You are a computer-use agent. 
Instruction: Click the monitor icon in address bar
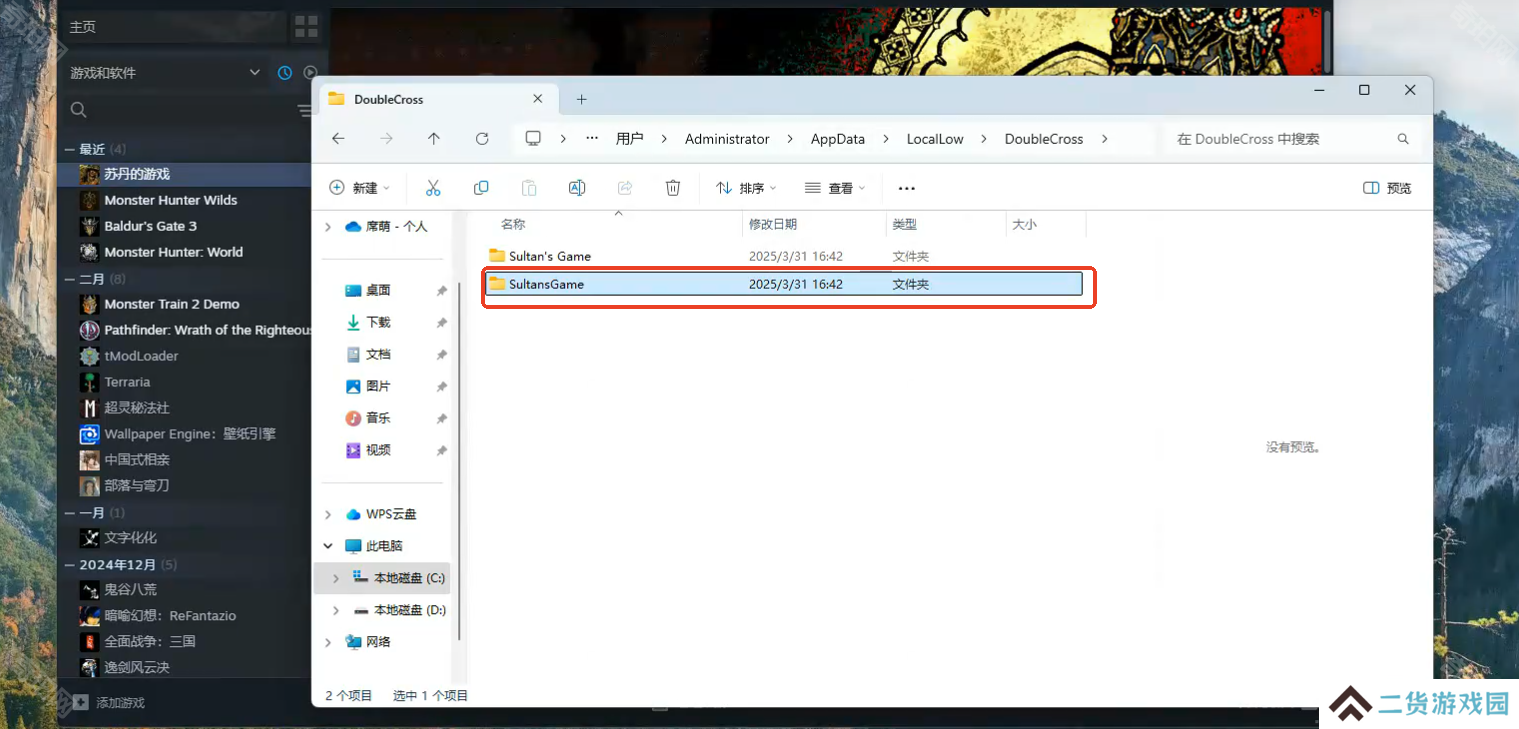533,139
